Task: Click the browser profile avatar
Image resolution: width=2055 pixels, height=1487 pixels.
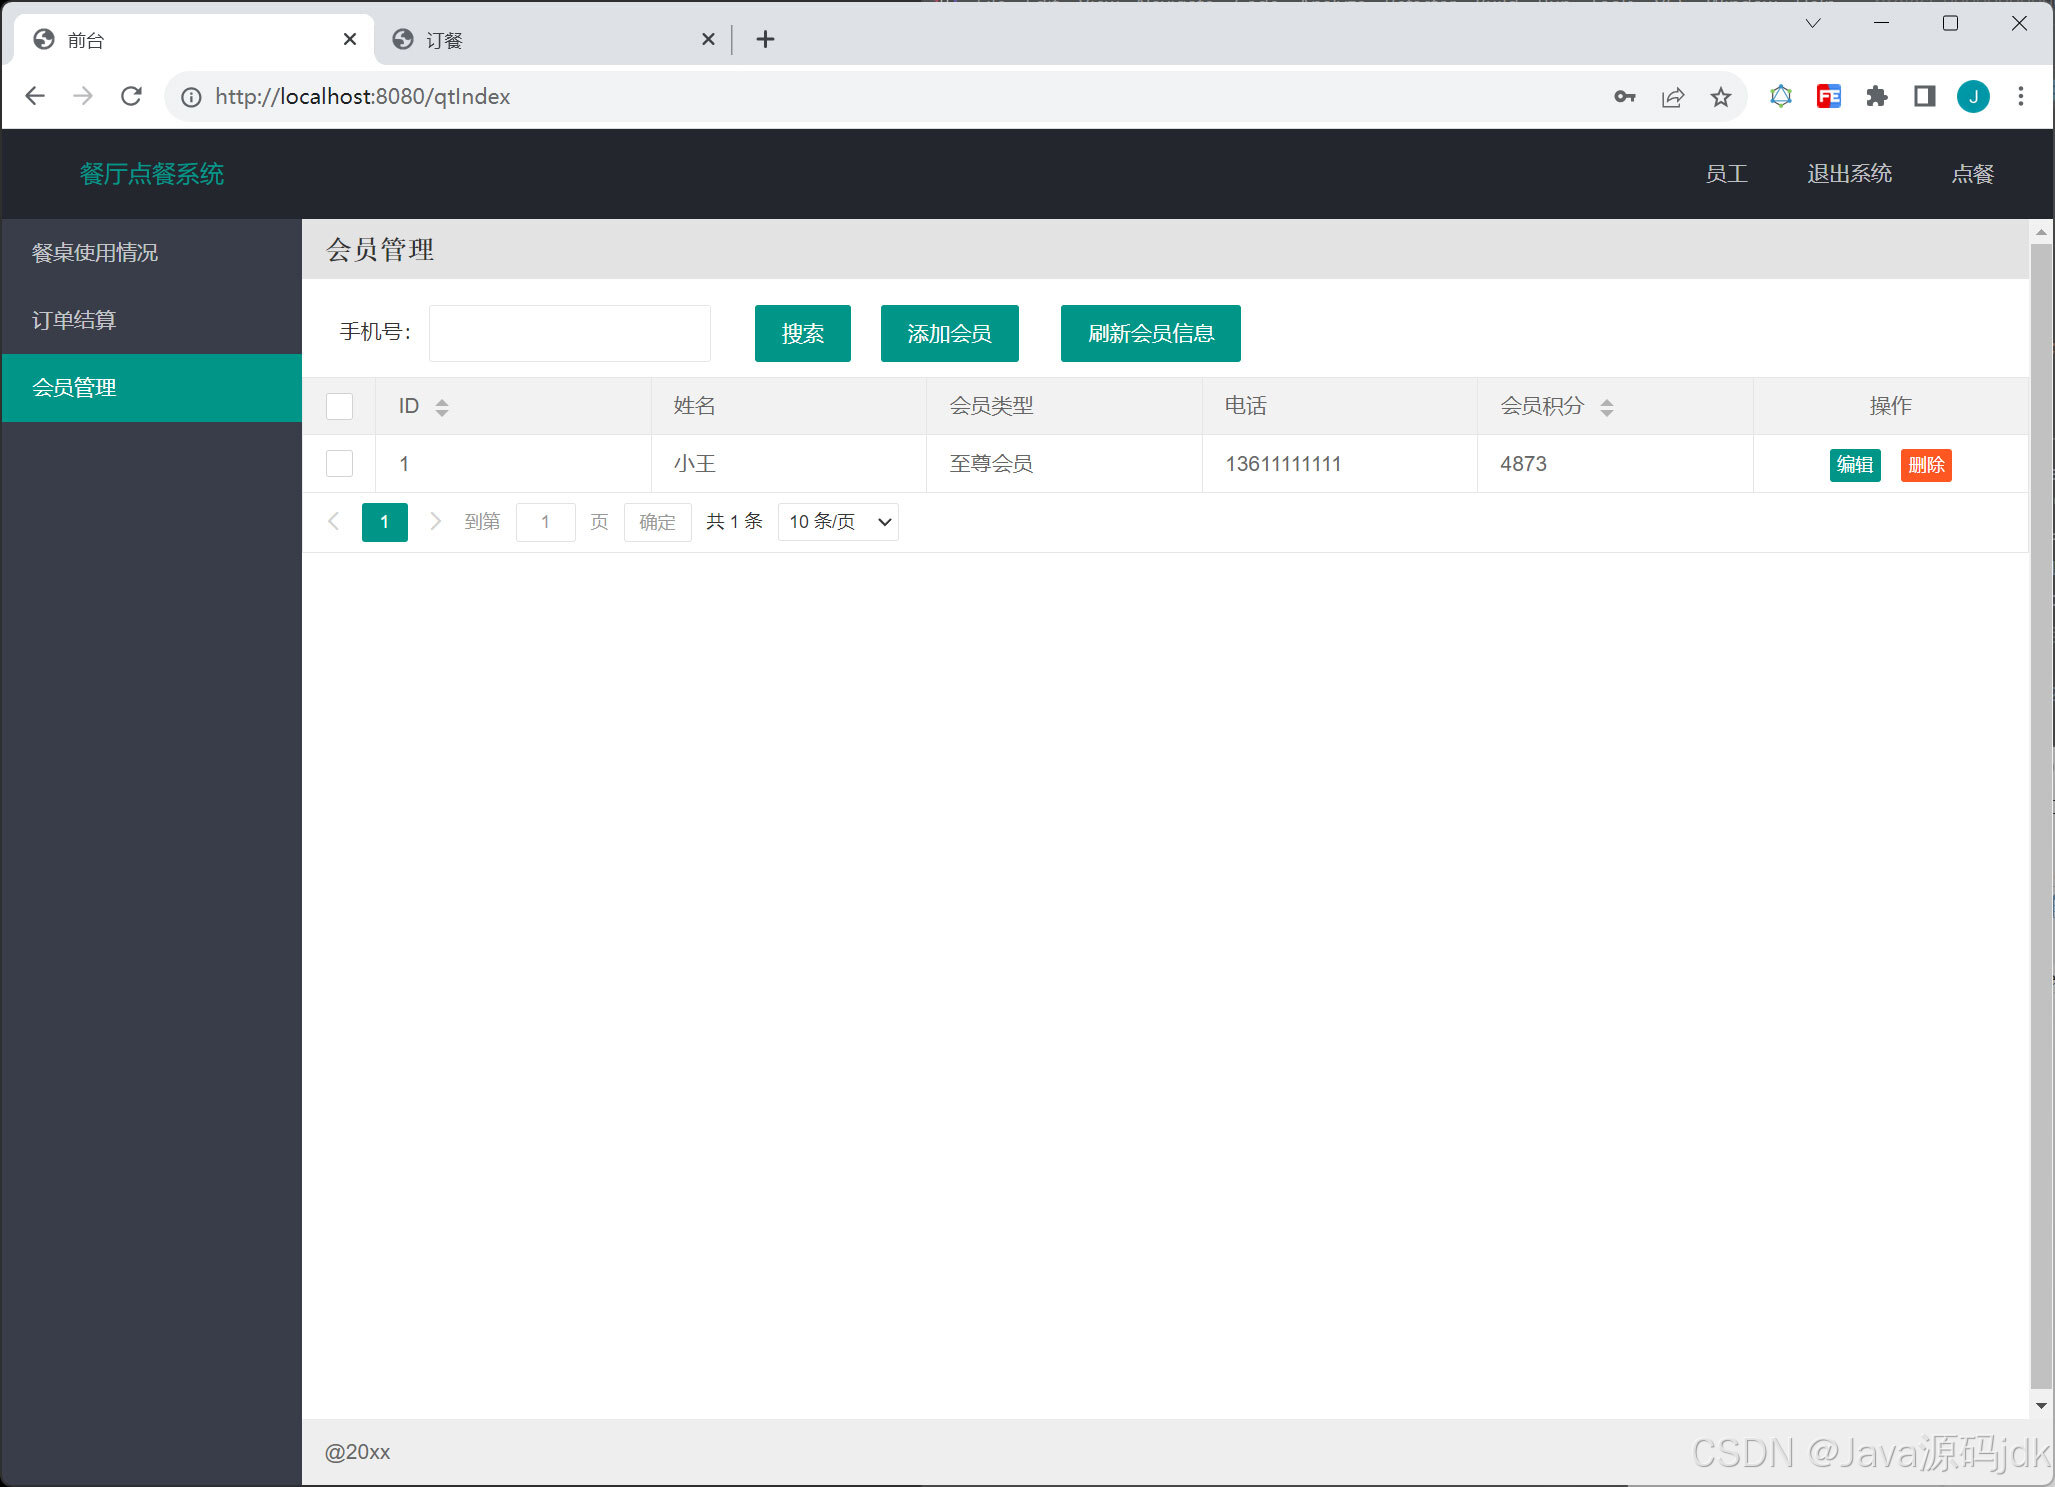Action: [1972, 96]
